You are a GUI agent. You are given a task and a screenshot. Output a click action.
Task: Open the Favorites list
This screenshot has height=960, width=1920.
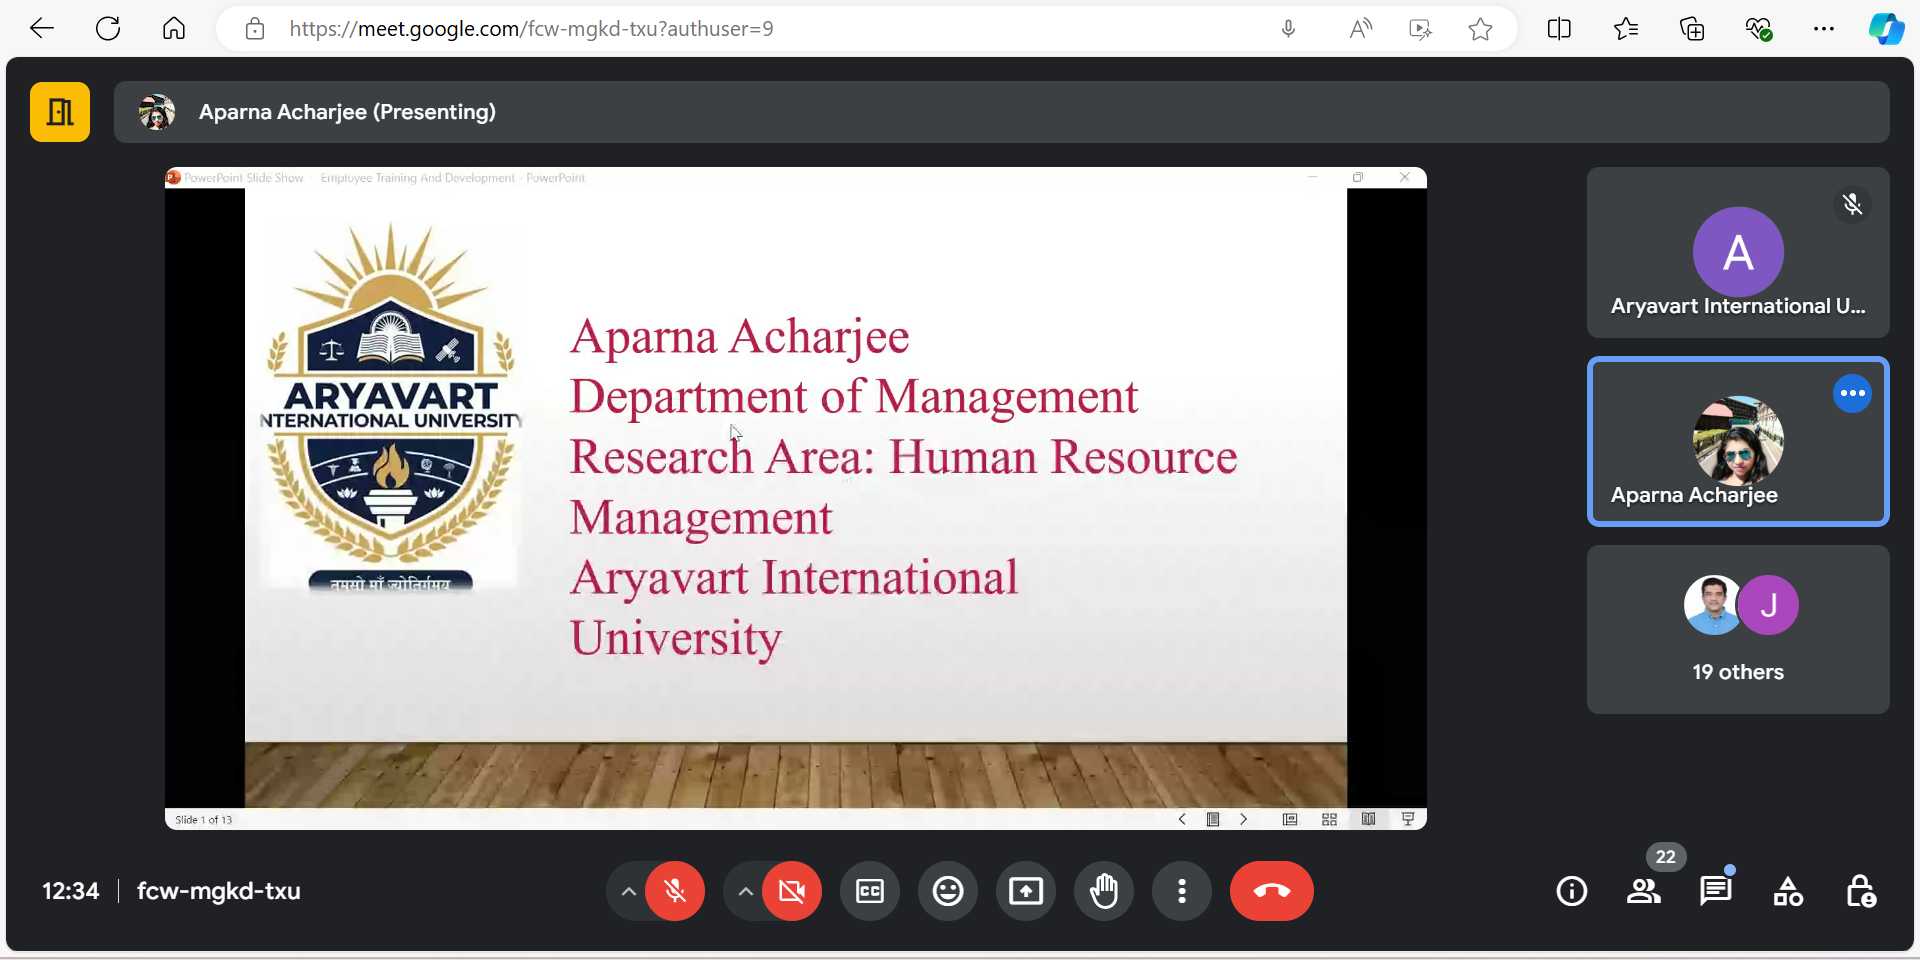point(1626,29)
